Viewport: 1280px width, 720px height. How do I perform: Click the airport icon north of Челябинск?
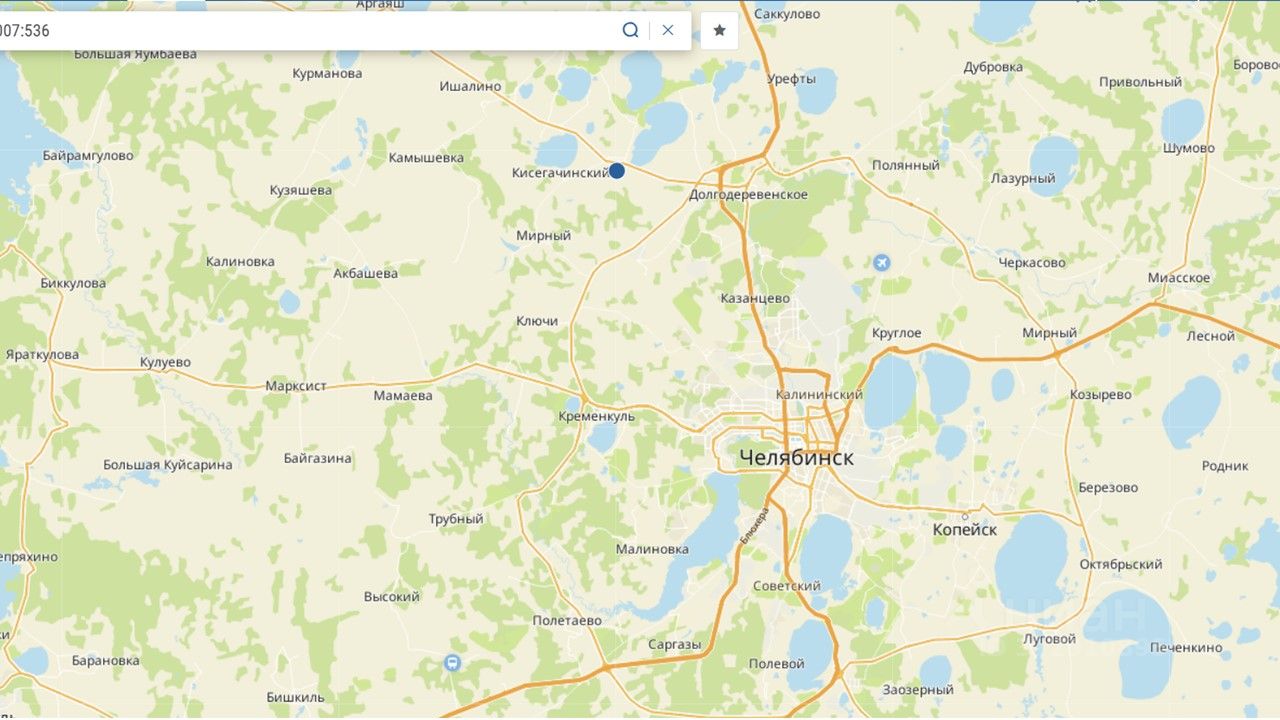point(881,262)
